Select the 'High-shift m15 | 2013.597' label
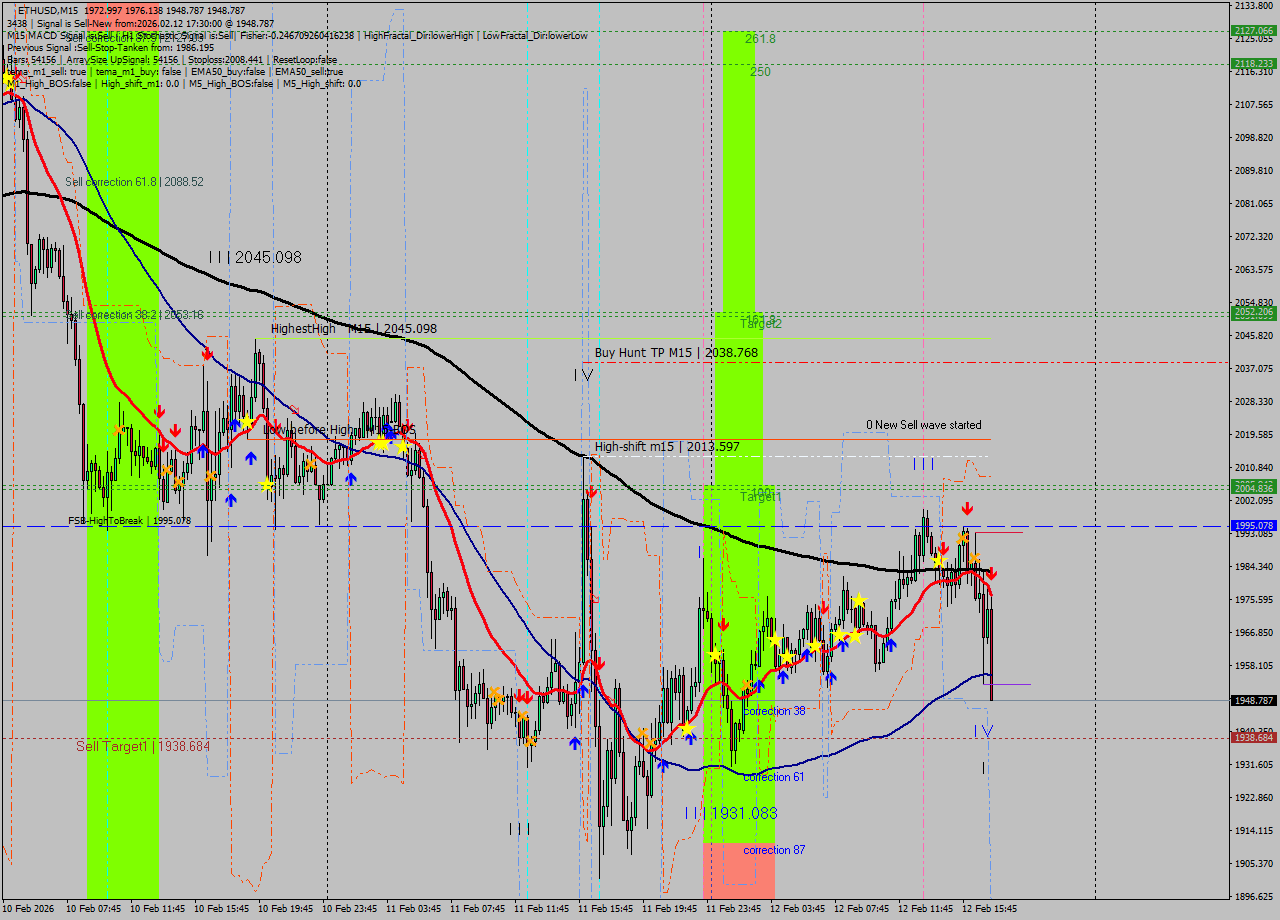Screen dimensions: 1280x920 pyautogui.click(x=667, y=446)
